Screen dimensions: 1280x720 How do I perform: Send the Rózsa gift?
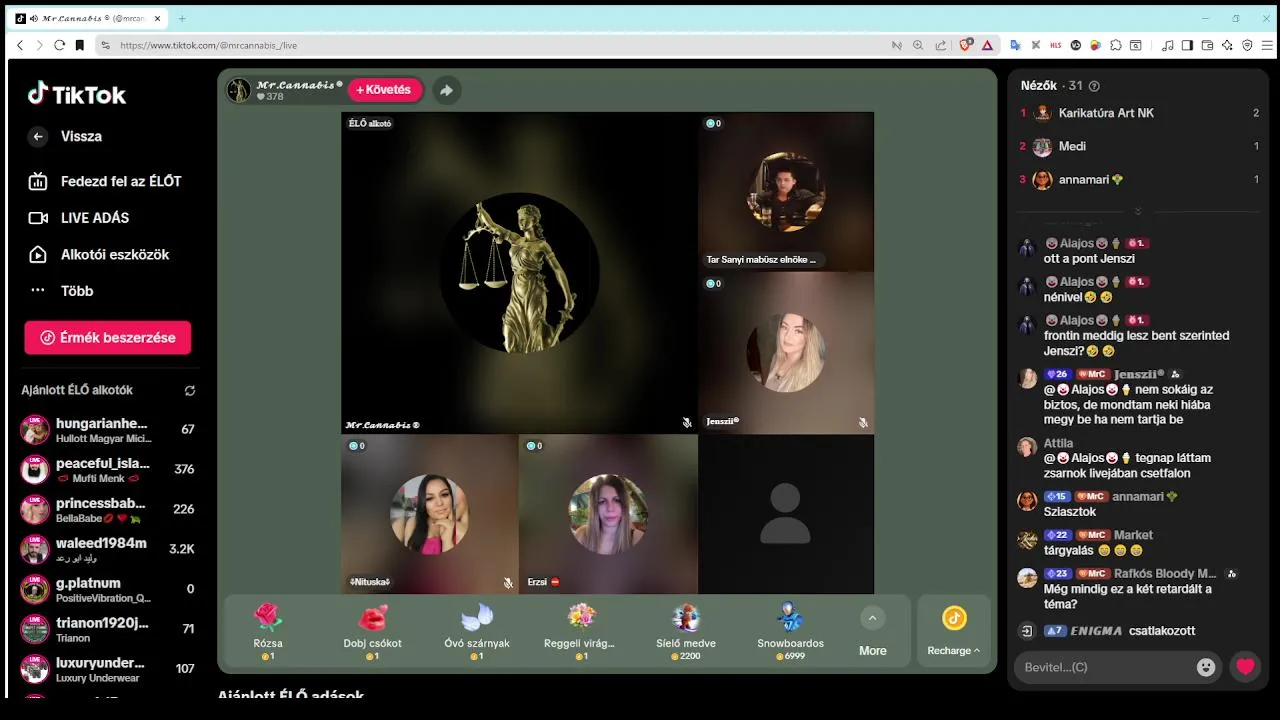click(x=268, y=631)
